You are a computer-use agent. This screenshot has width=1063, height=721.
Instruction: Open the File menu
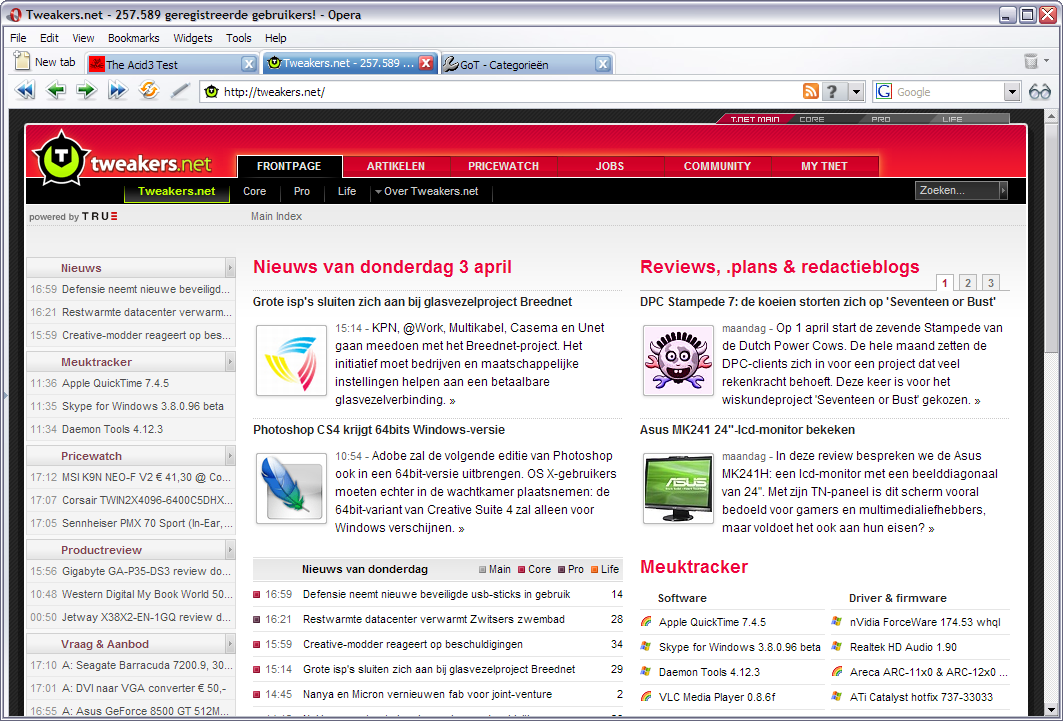(x=18, y=38)
